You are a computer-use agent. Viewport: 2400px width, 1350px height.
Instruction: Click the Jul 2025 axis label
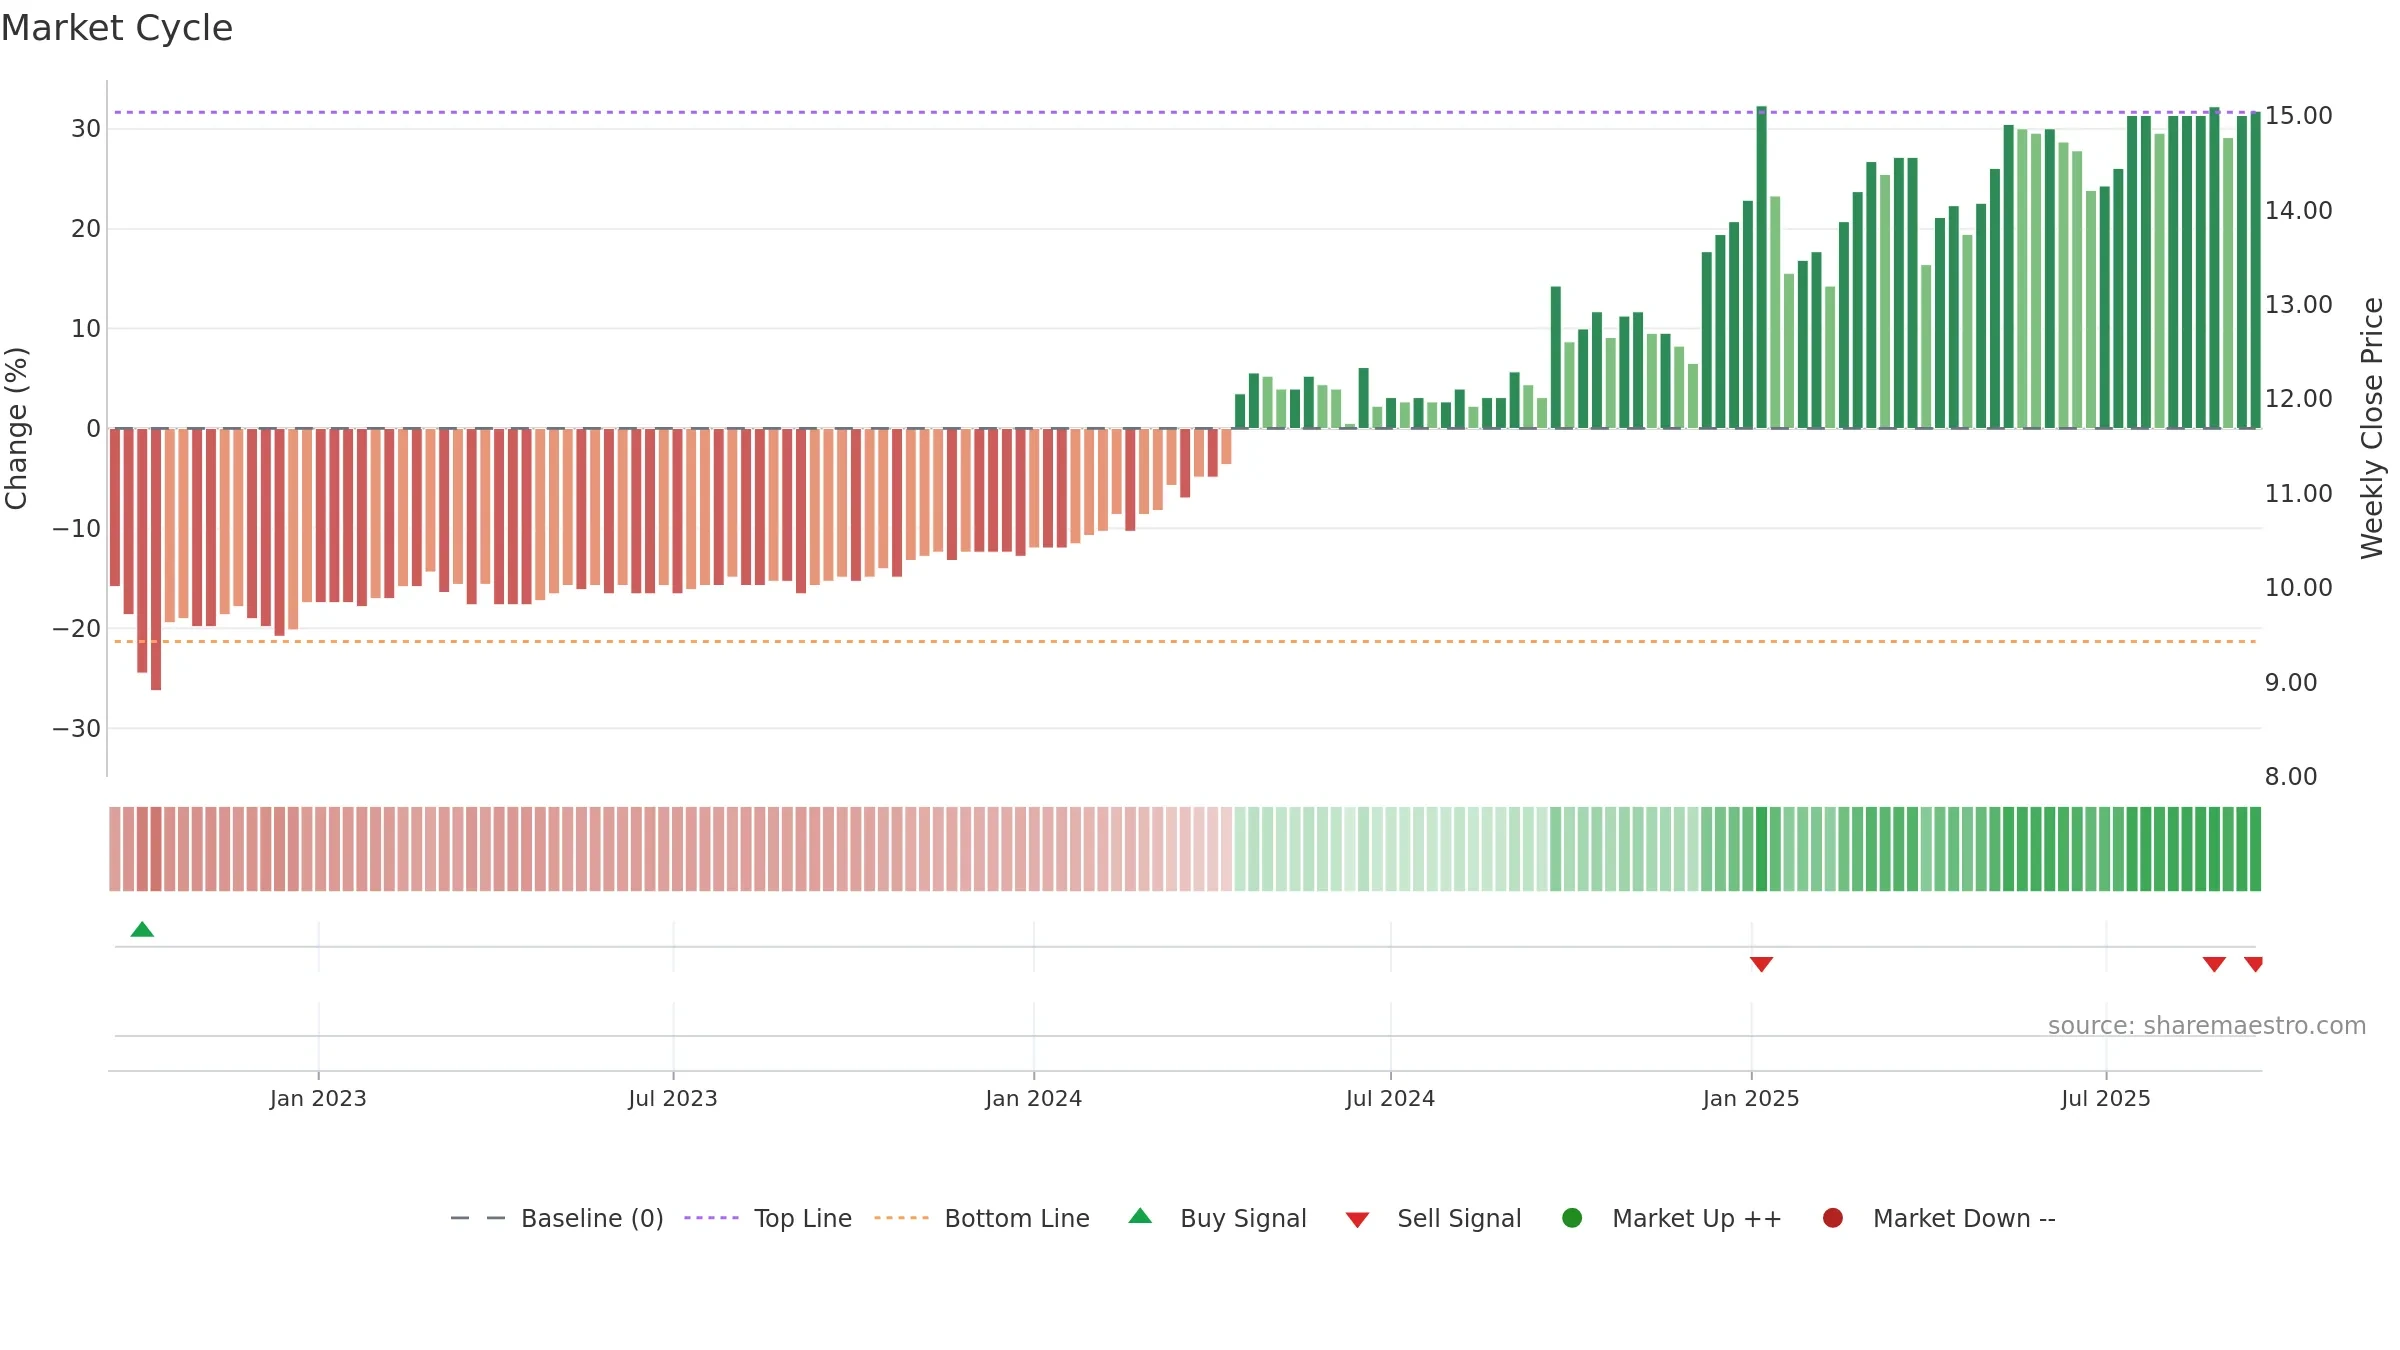(2106, 1098)
